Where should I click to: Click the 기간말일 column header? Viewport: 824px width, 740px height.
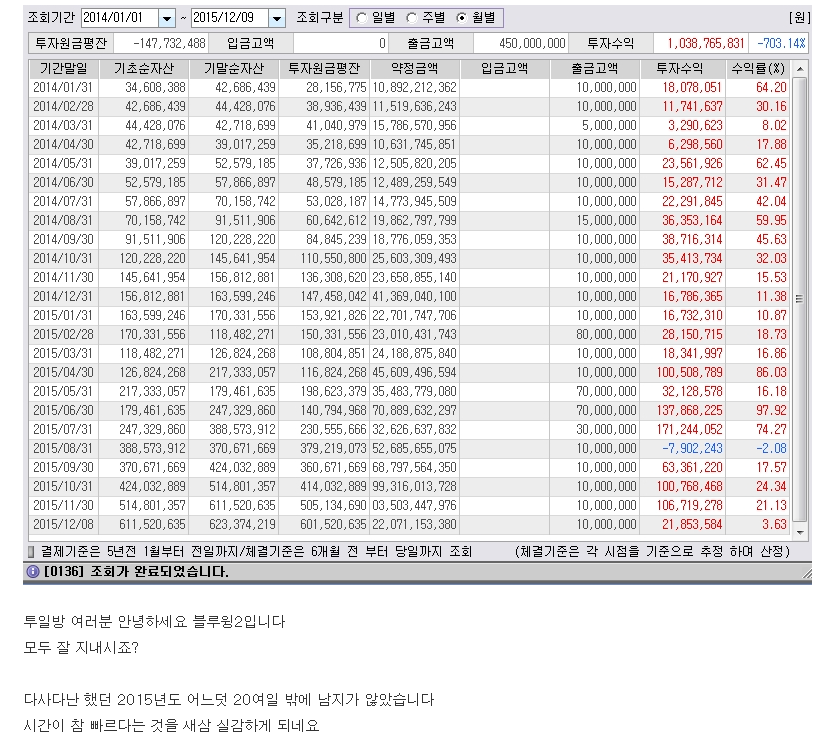[61, 68]
